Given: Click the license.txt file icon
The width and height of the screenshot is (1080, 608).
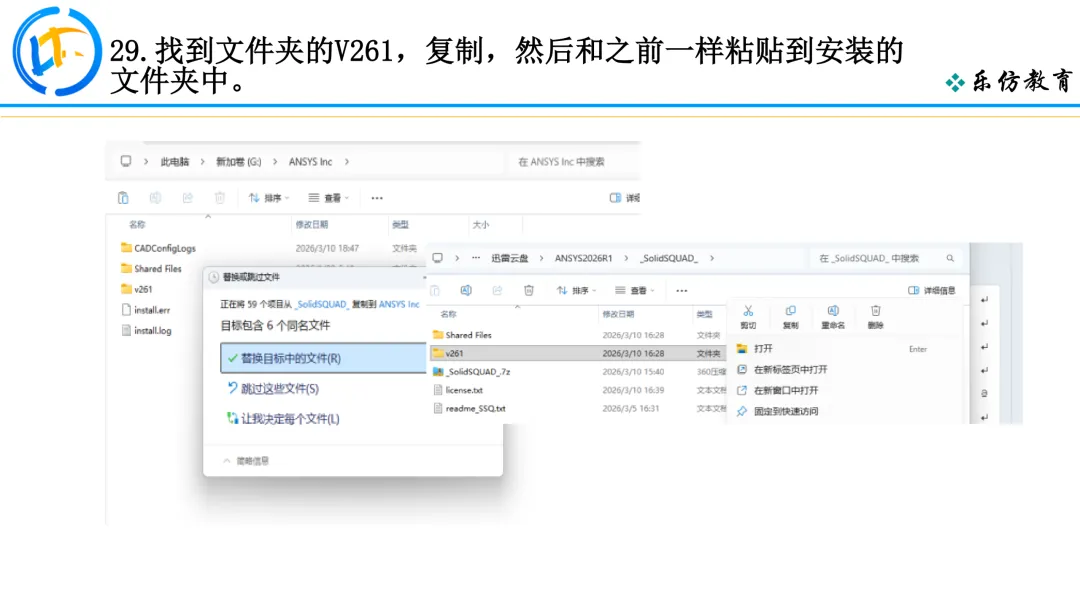Looking at the screenshot, I should [437, 390].
